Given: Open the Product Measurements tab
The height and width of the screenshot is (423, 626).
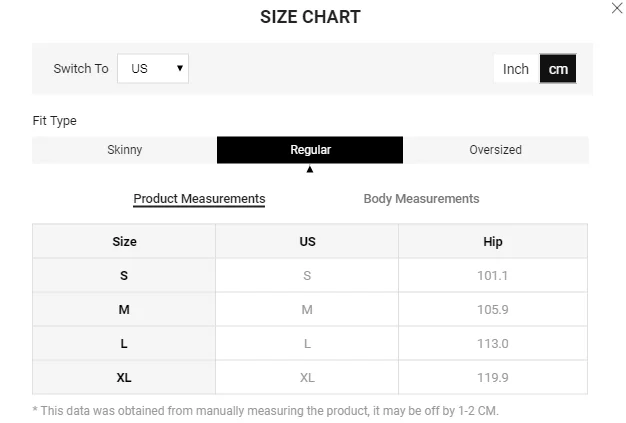Looking at the screenshot, I should coord(199,199).
